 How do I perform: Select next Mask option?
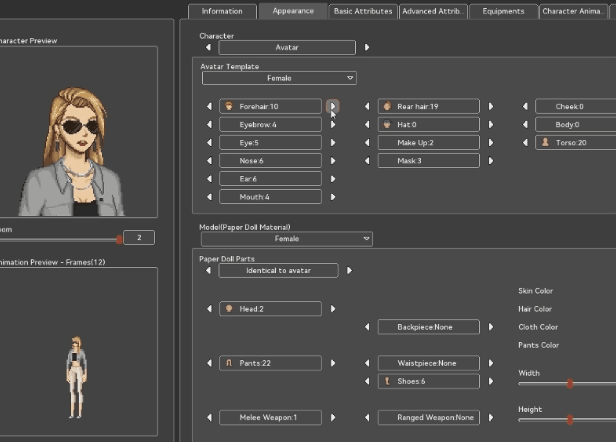[x=491, y=161]
